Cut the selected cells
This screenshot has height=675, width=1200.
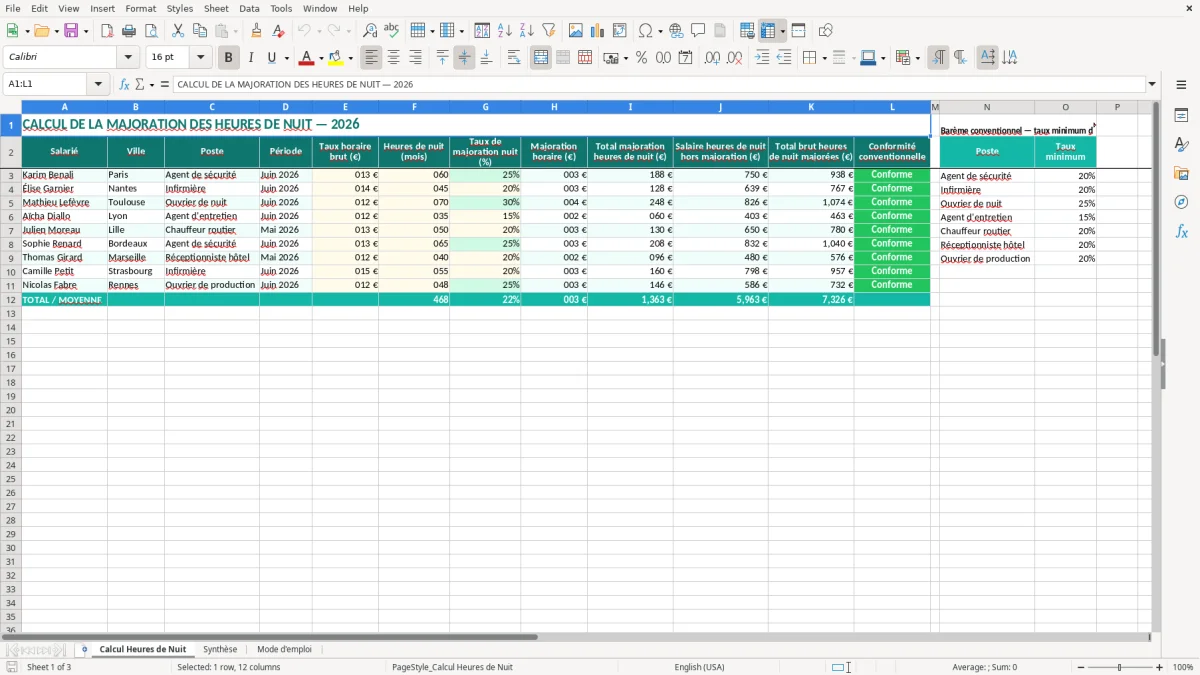coord(178,31)
